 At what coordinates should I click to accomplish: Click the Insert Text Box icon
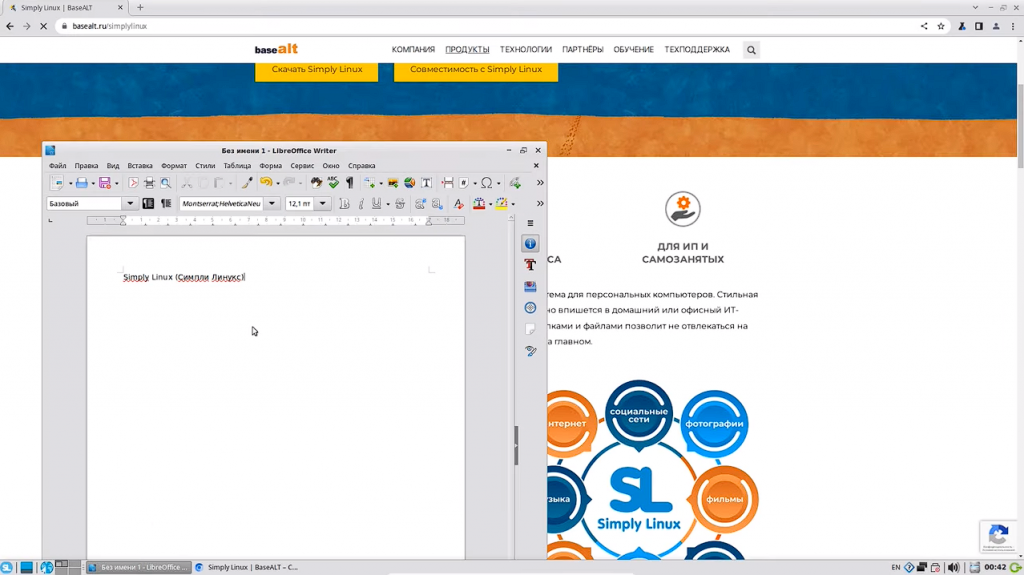click(426, 183)
